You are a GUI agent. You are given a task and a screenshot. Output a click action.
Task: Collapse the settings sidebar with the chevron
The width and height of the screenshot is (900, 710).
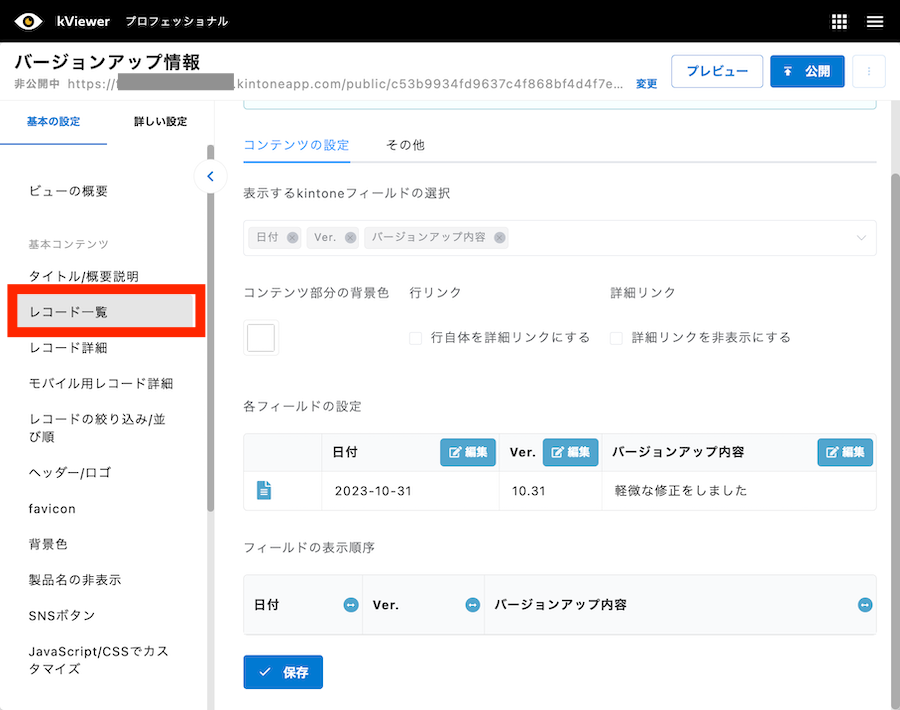click(210, 176)
